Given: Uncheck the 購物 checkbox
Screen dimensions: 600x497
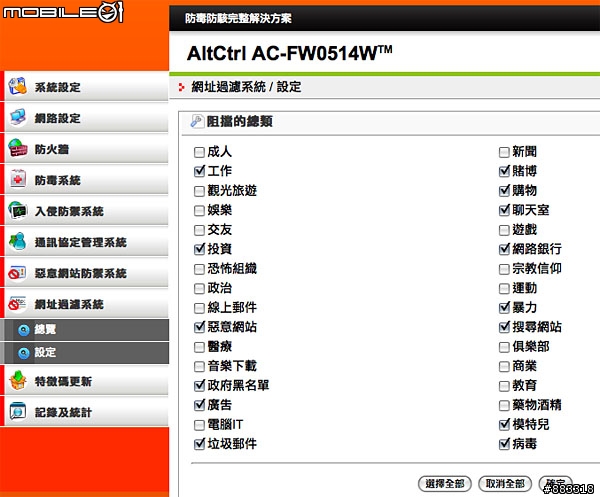Looking at the screenshot, I should pyautogui.click(x=504, y=191).
